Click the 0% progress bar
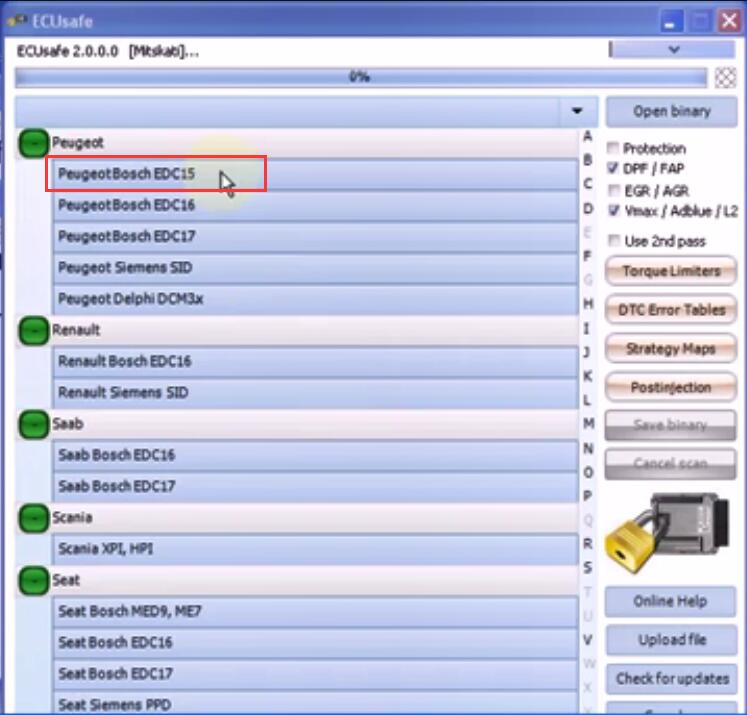747x715 pixels. (361, 77)
